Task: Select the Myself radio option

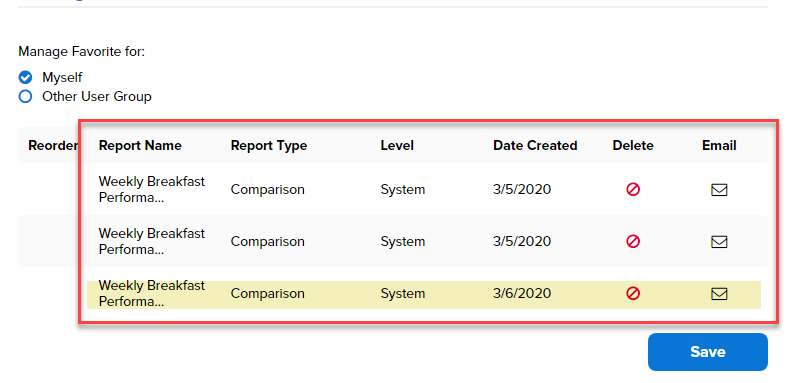Action: pos(25,78)
